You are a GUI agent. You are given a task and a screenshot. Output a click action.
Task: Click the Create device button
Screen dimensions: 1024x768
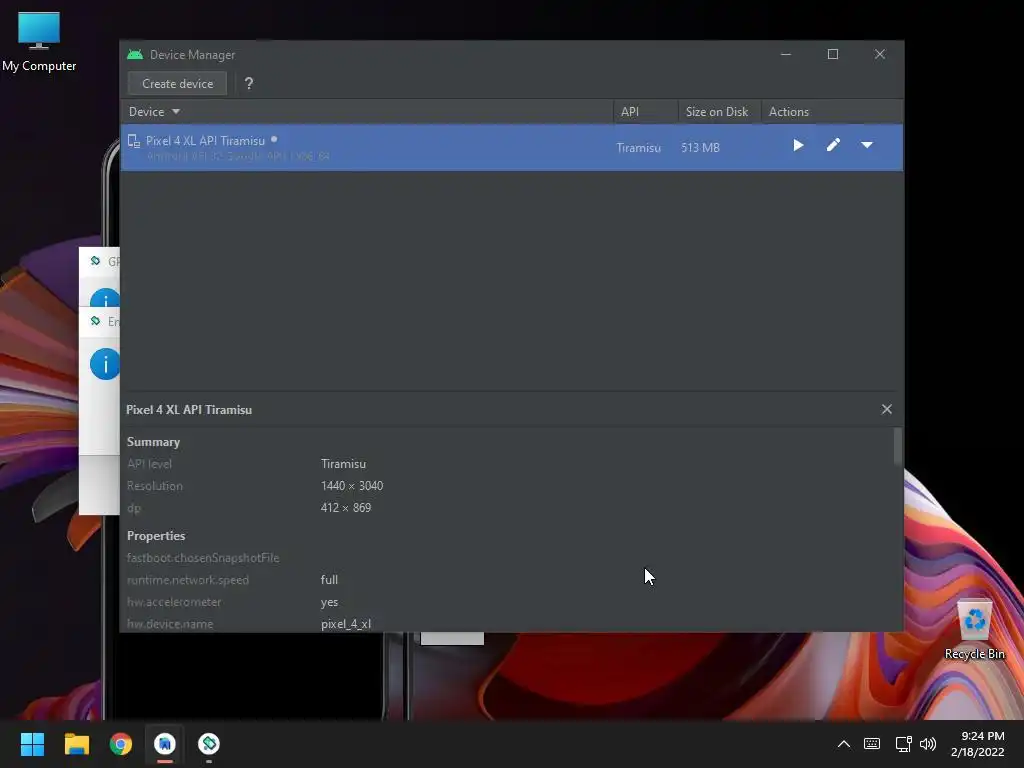point(178,84)
